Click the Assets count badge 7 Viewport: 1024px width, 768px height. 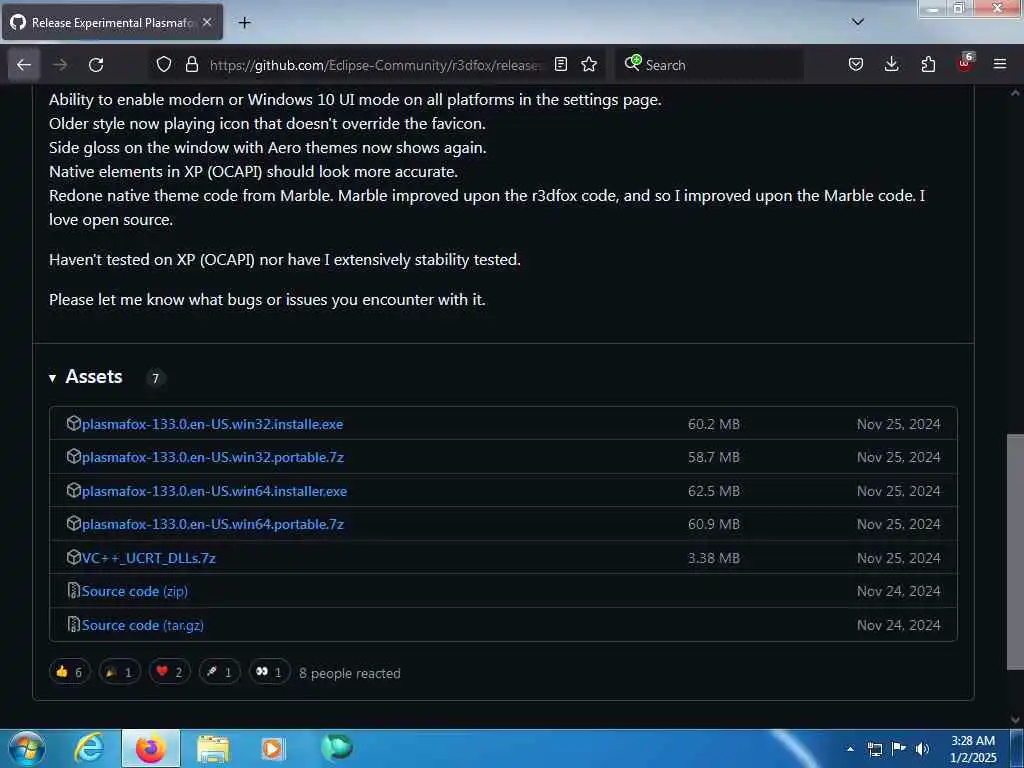coord(155,378)
